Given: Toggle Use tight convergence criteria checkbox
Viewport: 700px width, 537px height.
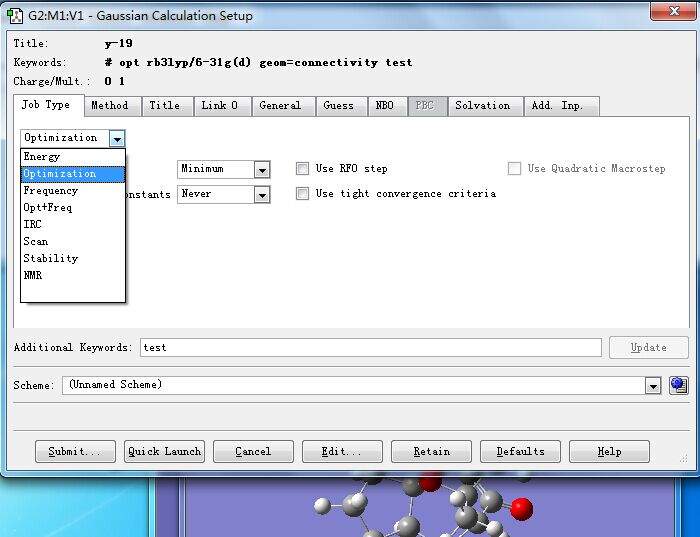Looking at the screenshot, I should coord(302,193).
